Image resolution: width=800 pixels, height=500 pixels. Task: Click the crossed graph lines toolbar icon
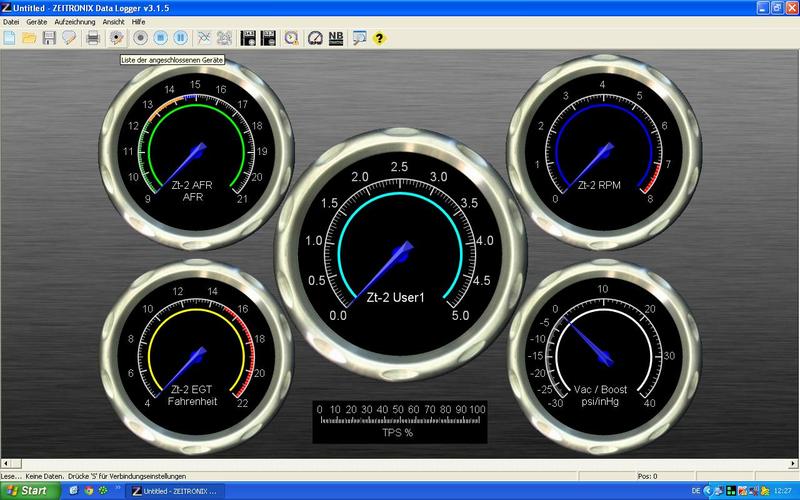[x=204, y=38]
